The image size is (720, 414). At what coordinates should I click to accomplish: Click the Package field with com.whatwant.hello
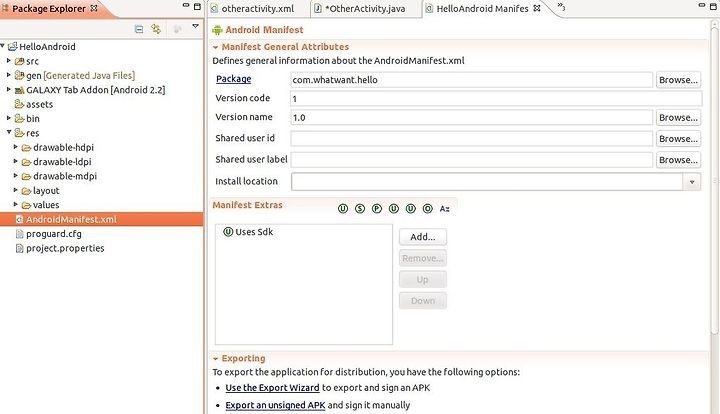471,80
